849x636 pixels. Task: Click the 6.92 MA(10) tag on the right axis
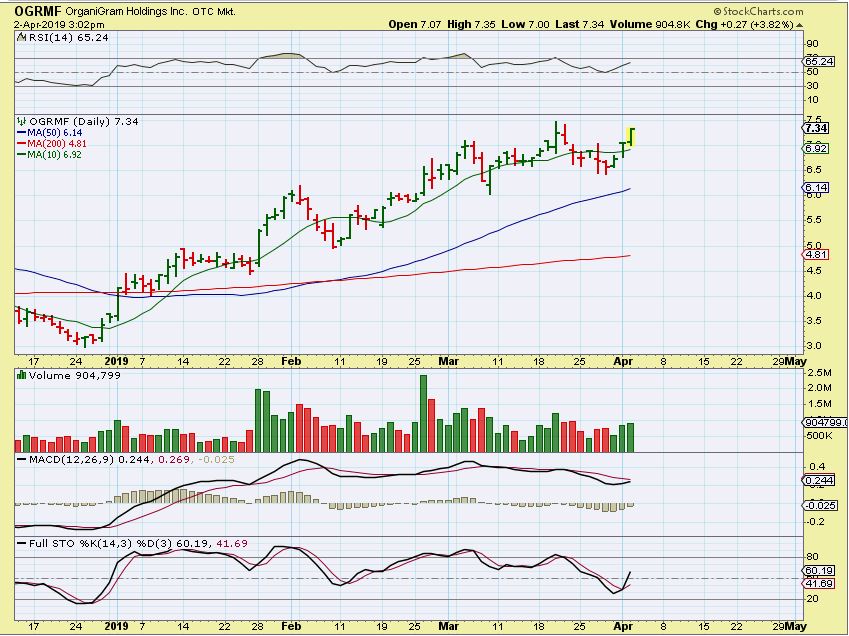click(x=816, y=148)
